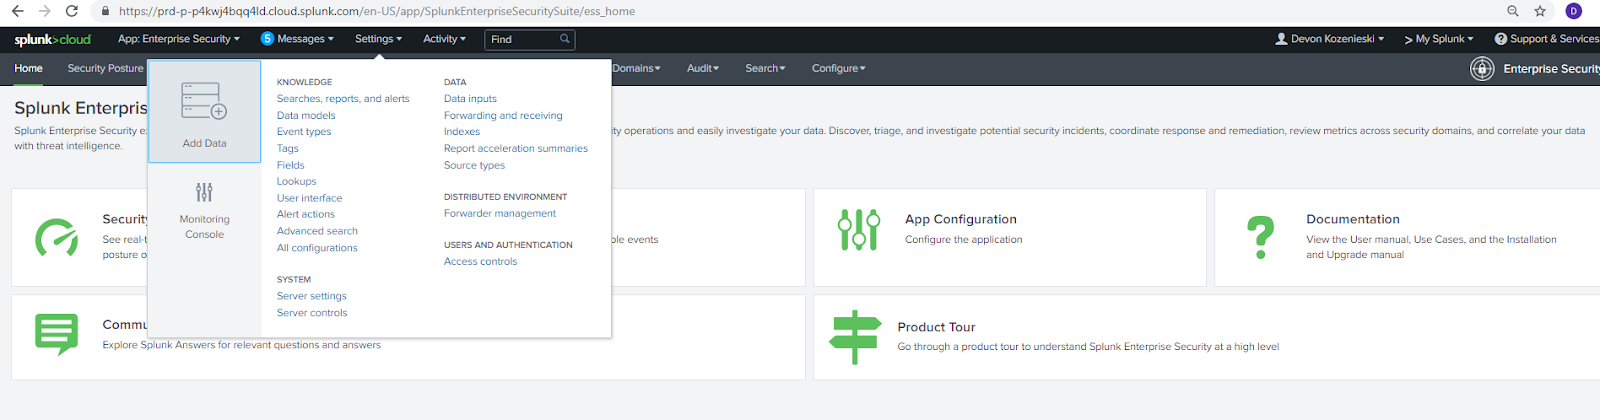Collapse the Settings menu

point(378,39)
